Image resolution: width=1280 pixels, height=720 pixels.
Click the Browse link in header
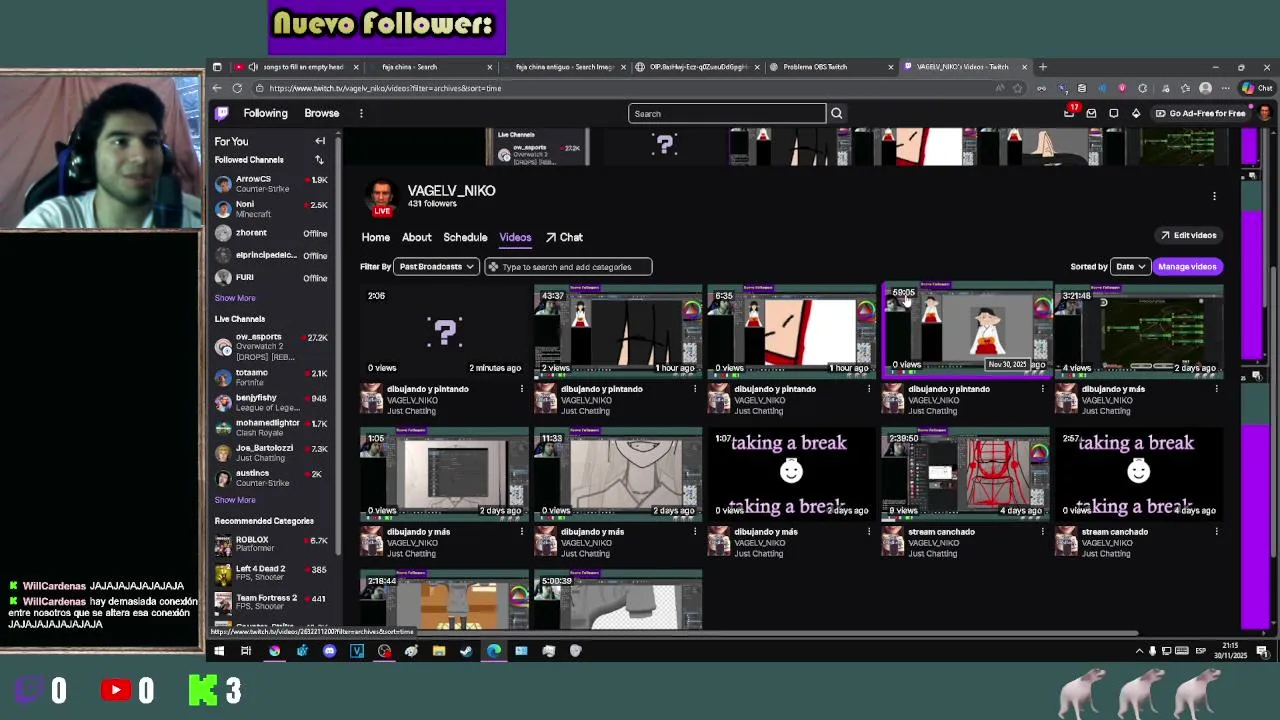[x=322, y=113]
